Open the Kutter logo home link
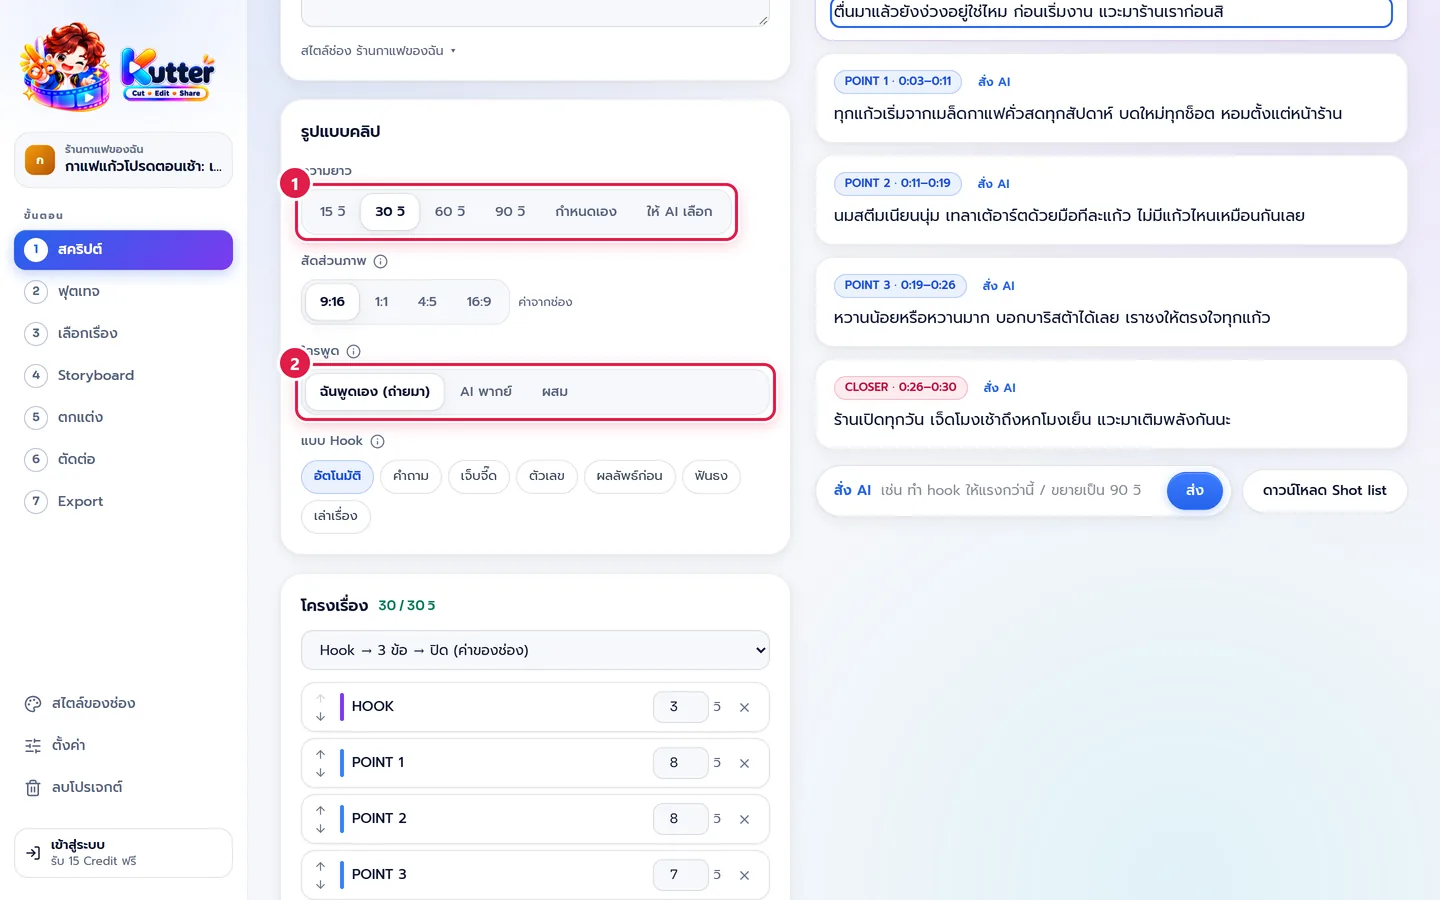Image resolution: width=1440 pixels, height=900 pixels. click(118, 67)
